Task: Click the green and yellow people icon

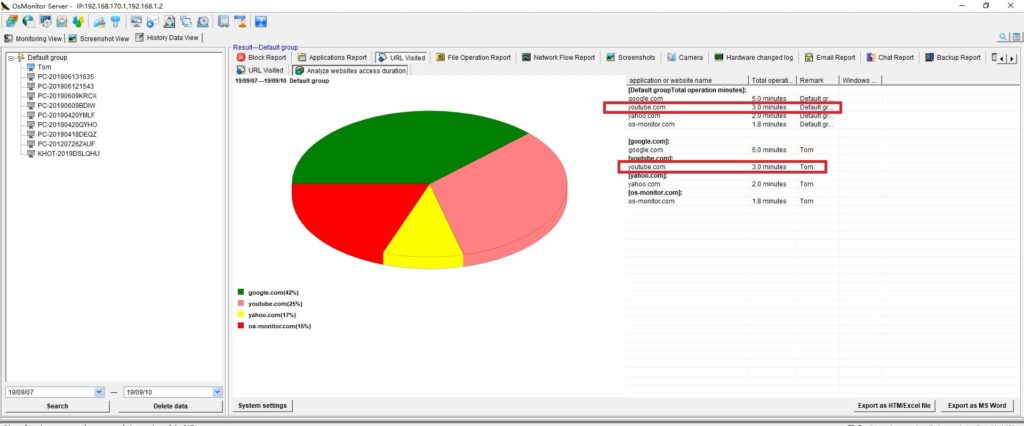Action: coord(78,22)
